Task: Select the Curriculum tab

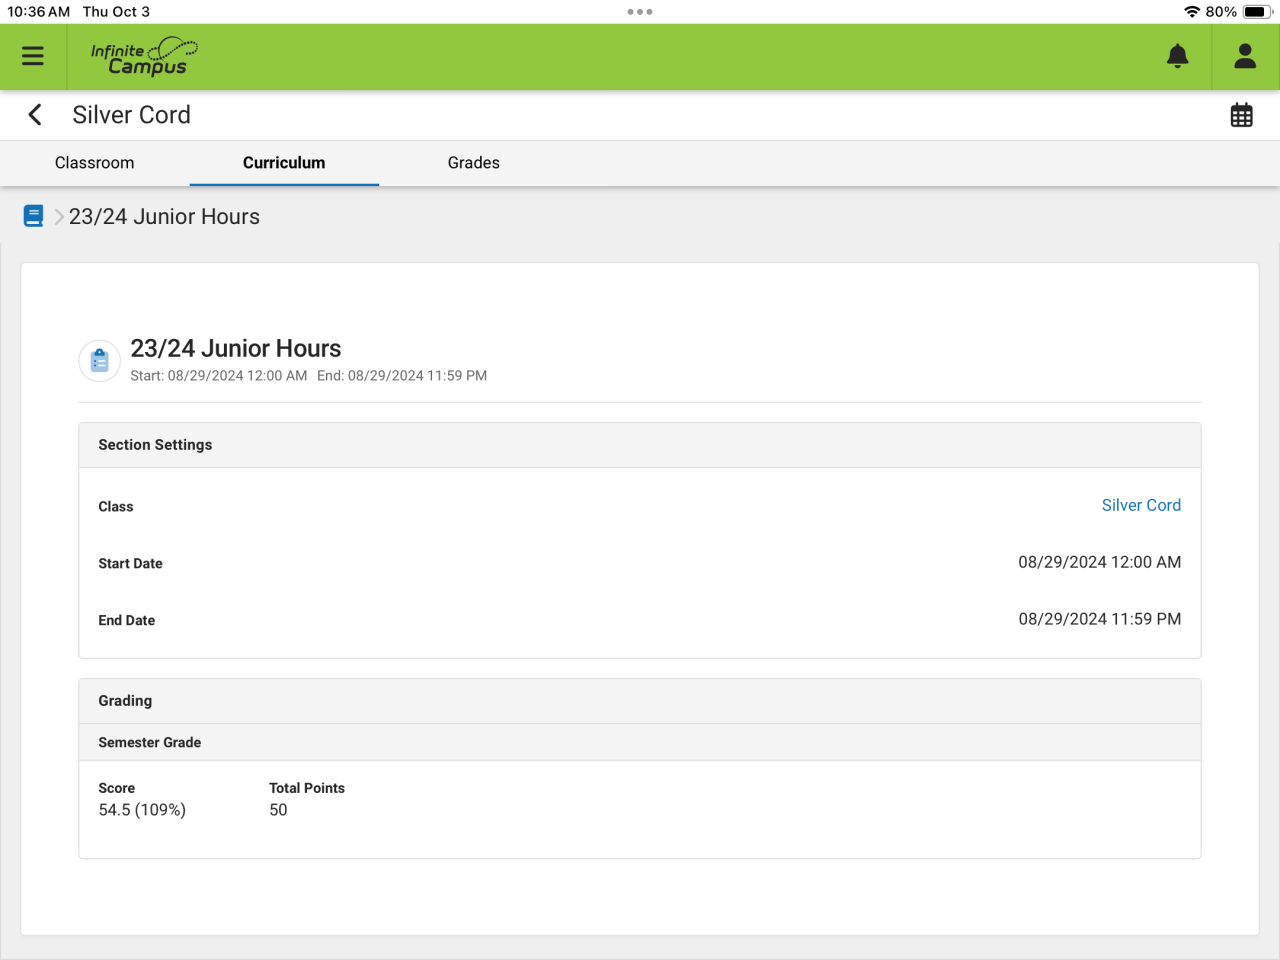Action: pos(284,163)
